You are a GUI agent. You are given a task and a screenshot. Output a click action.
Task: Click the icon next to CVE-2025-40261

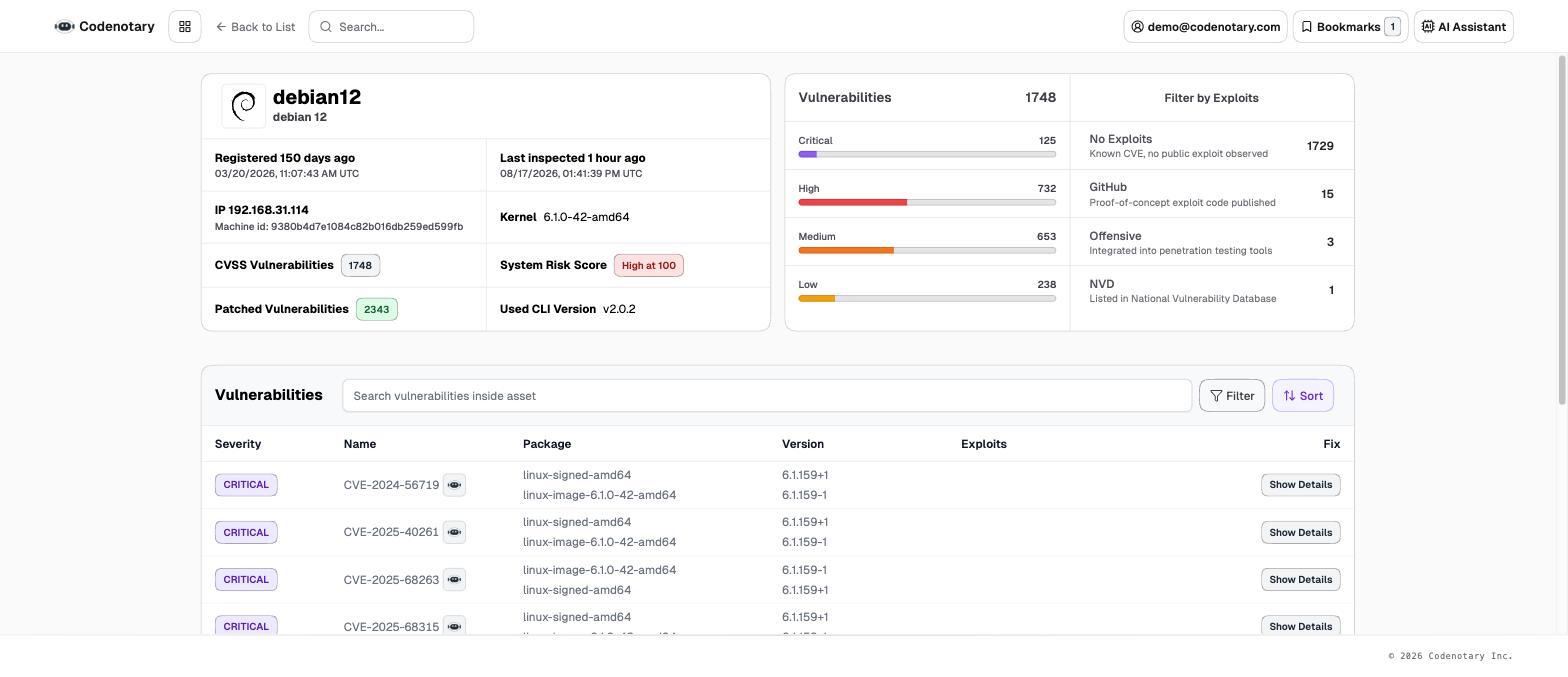[454, 532]
